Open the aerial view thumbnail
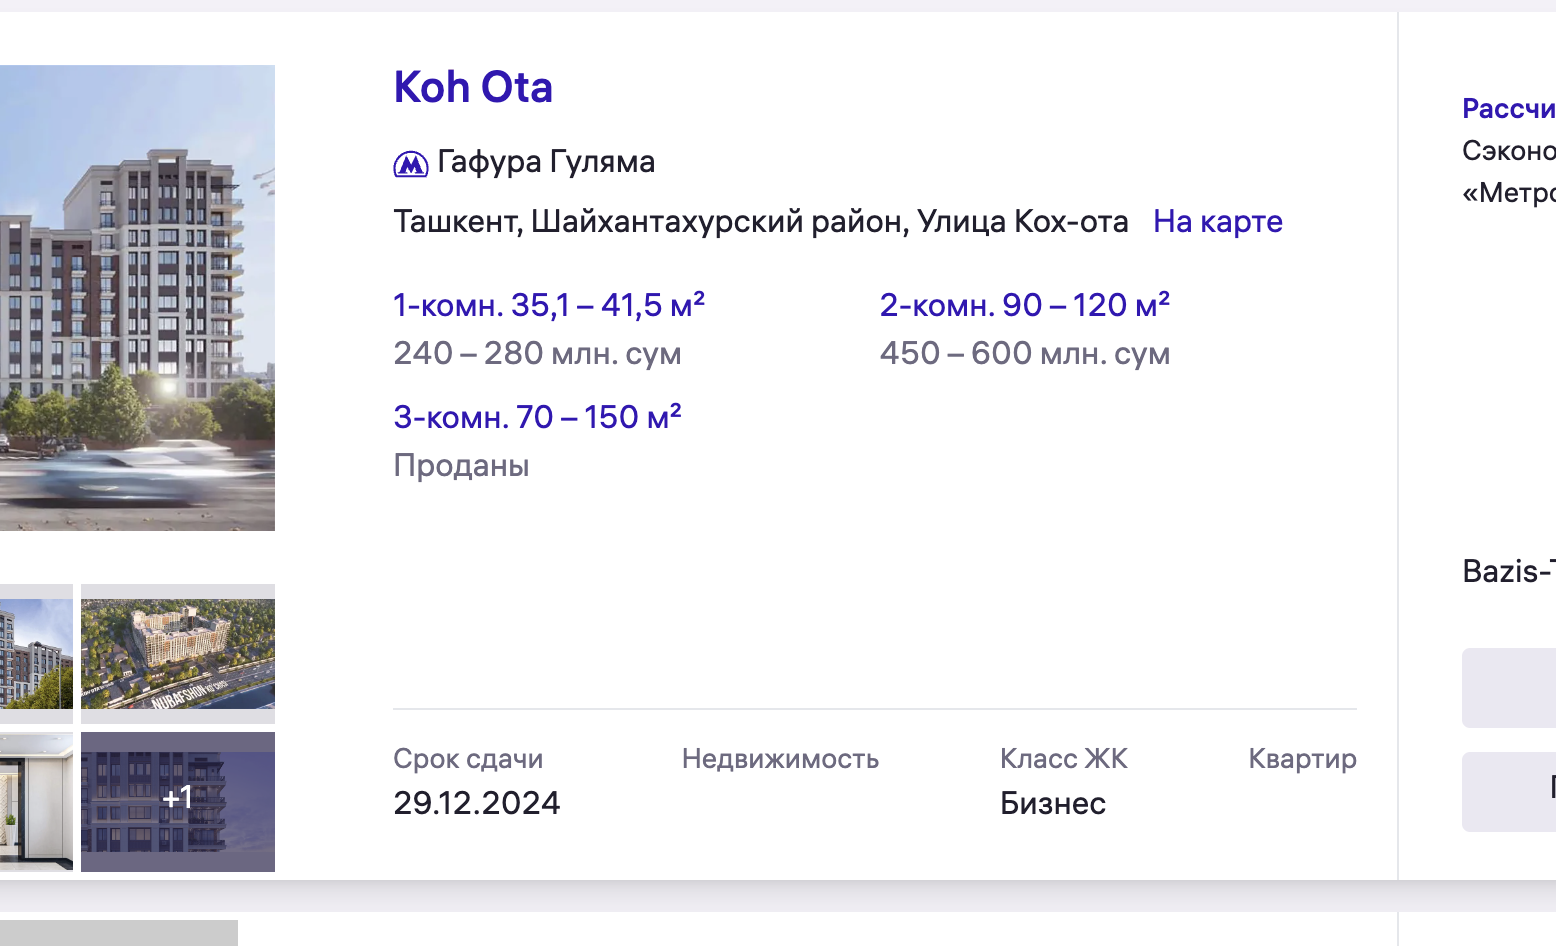 tap(178, 653)
